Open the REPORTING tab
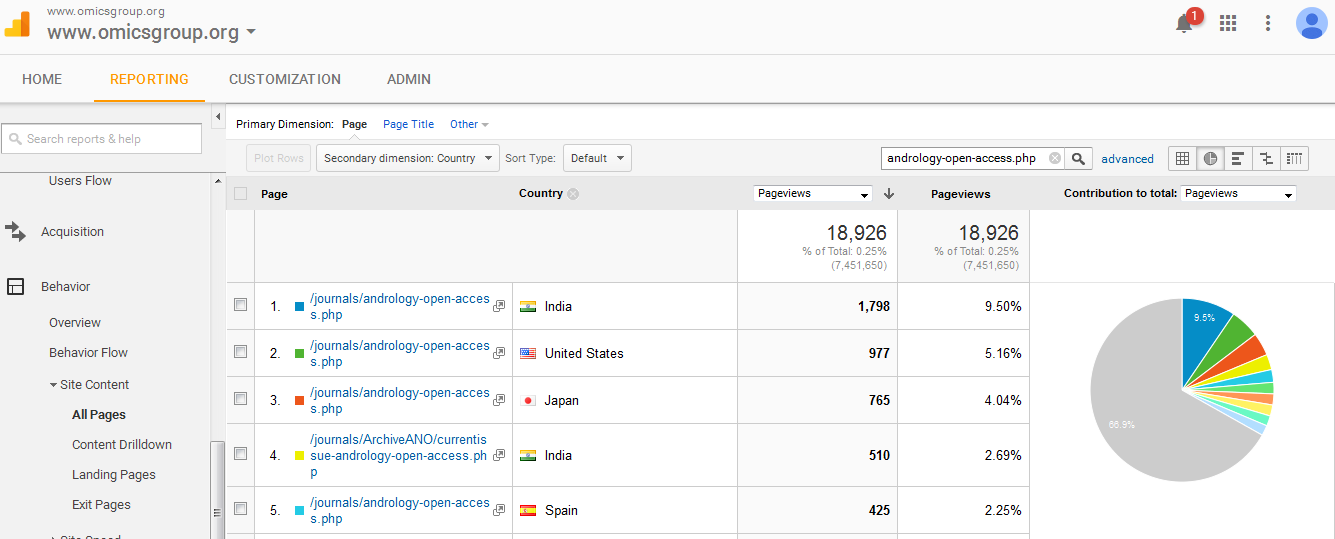Image resolution: width=1335 pixels, height=539 pixels. click(x=149, y=79)
